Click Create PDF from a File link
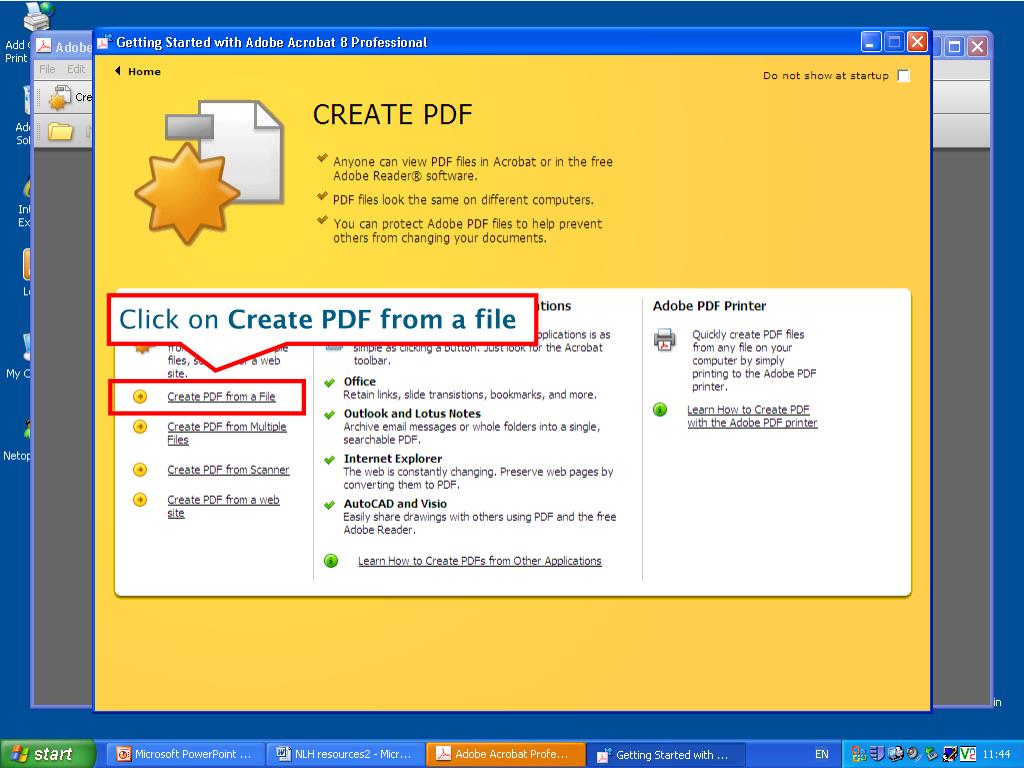The width and height of the screenshot is (1024, 768). 221,396
